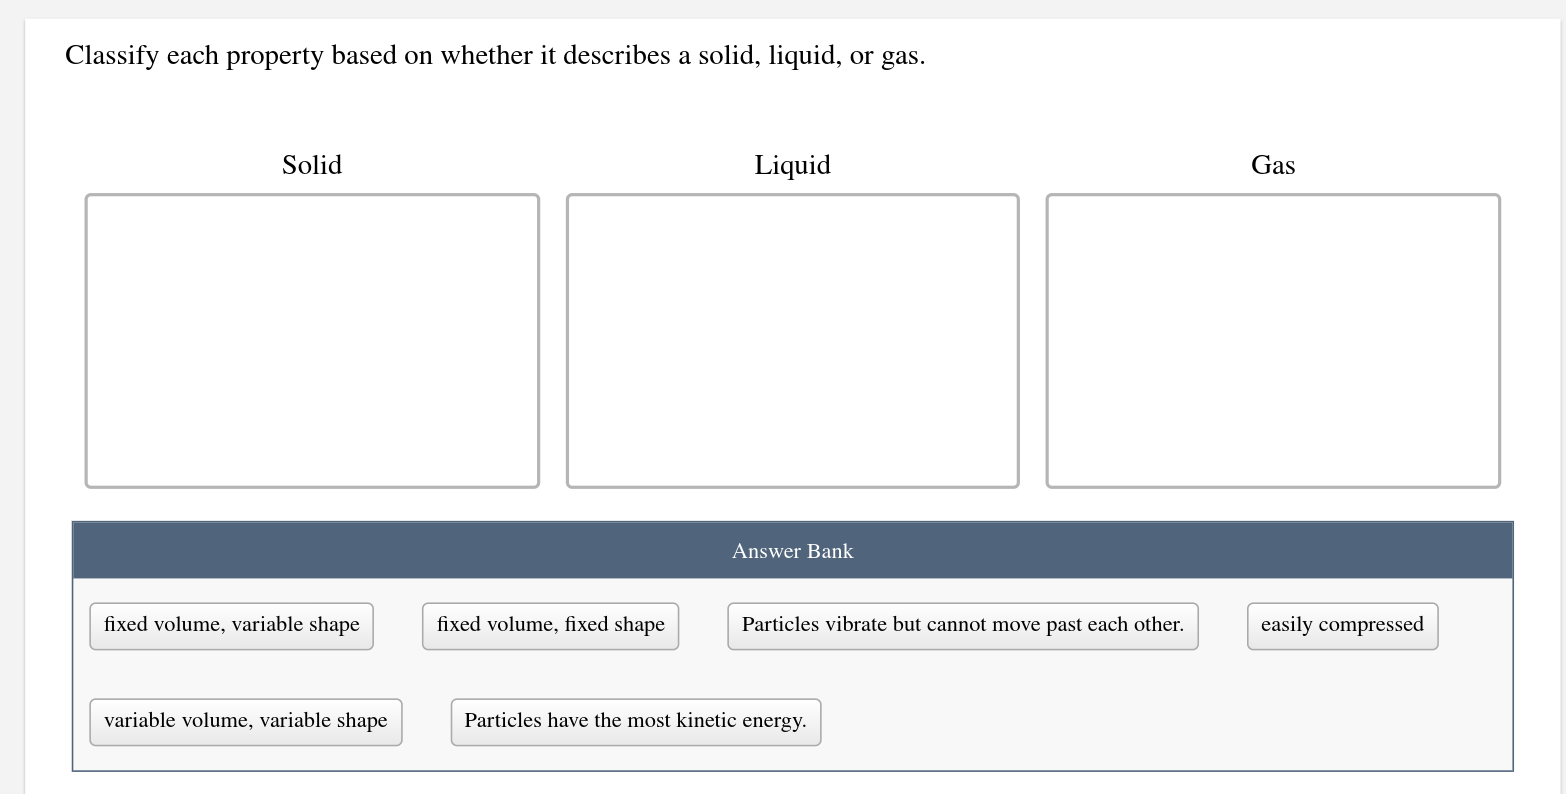The image size is (1566, 794).
Task: Click the Liquid category label
Action: [792, 165]
